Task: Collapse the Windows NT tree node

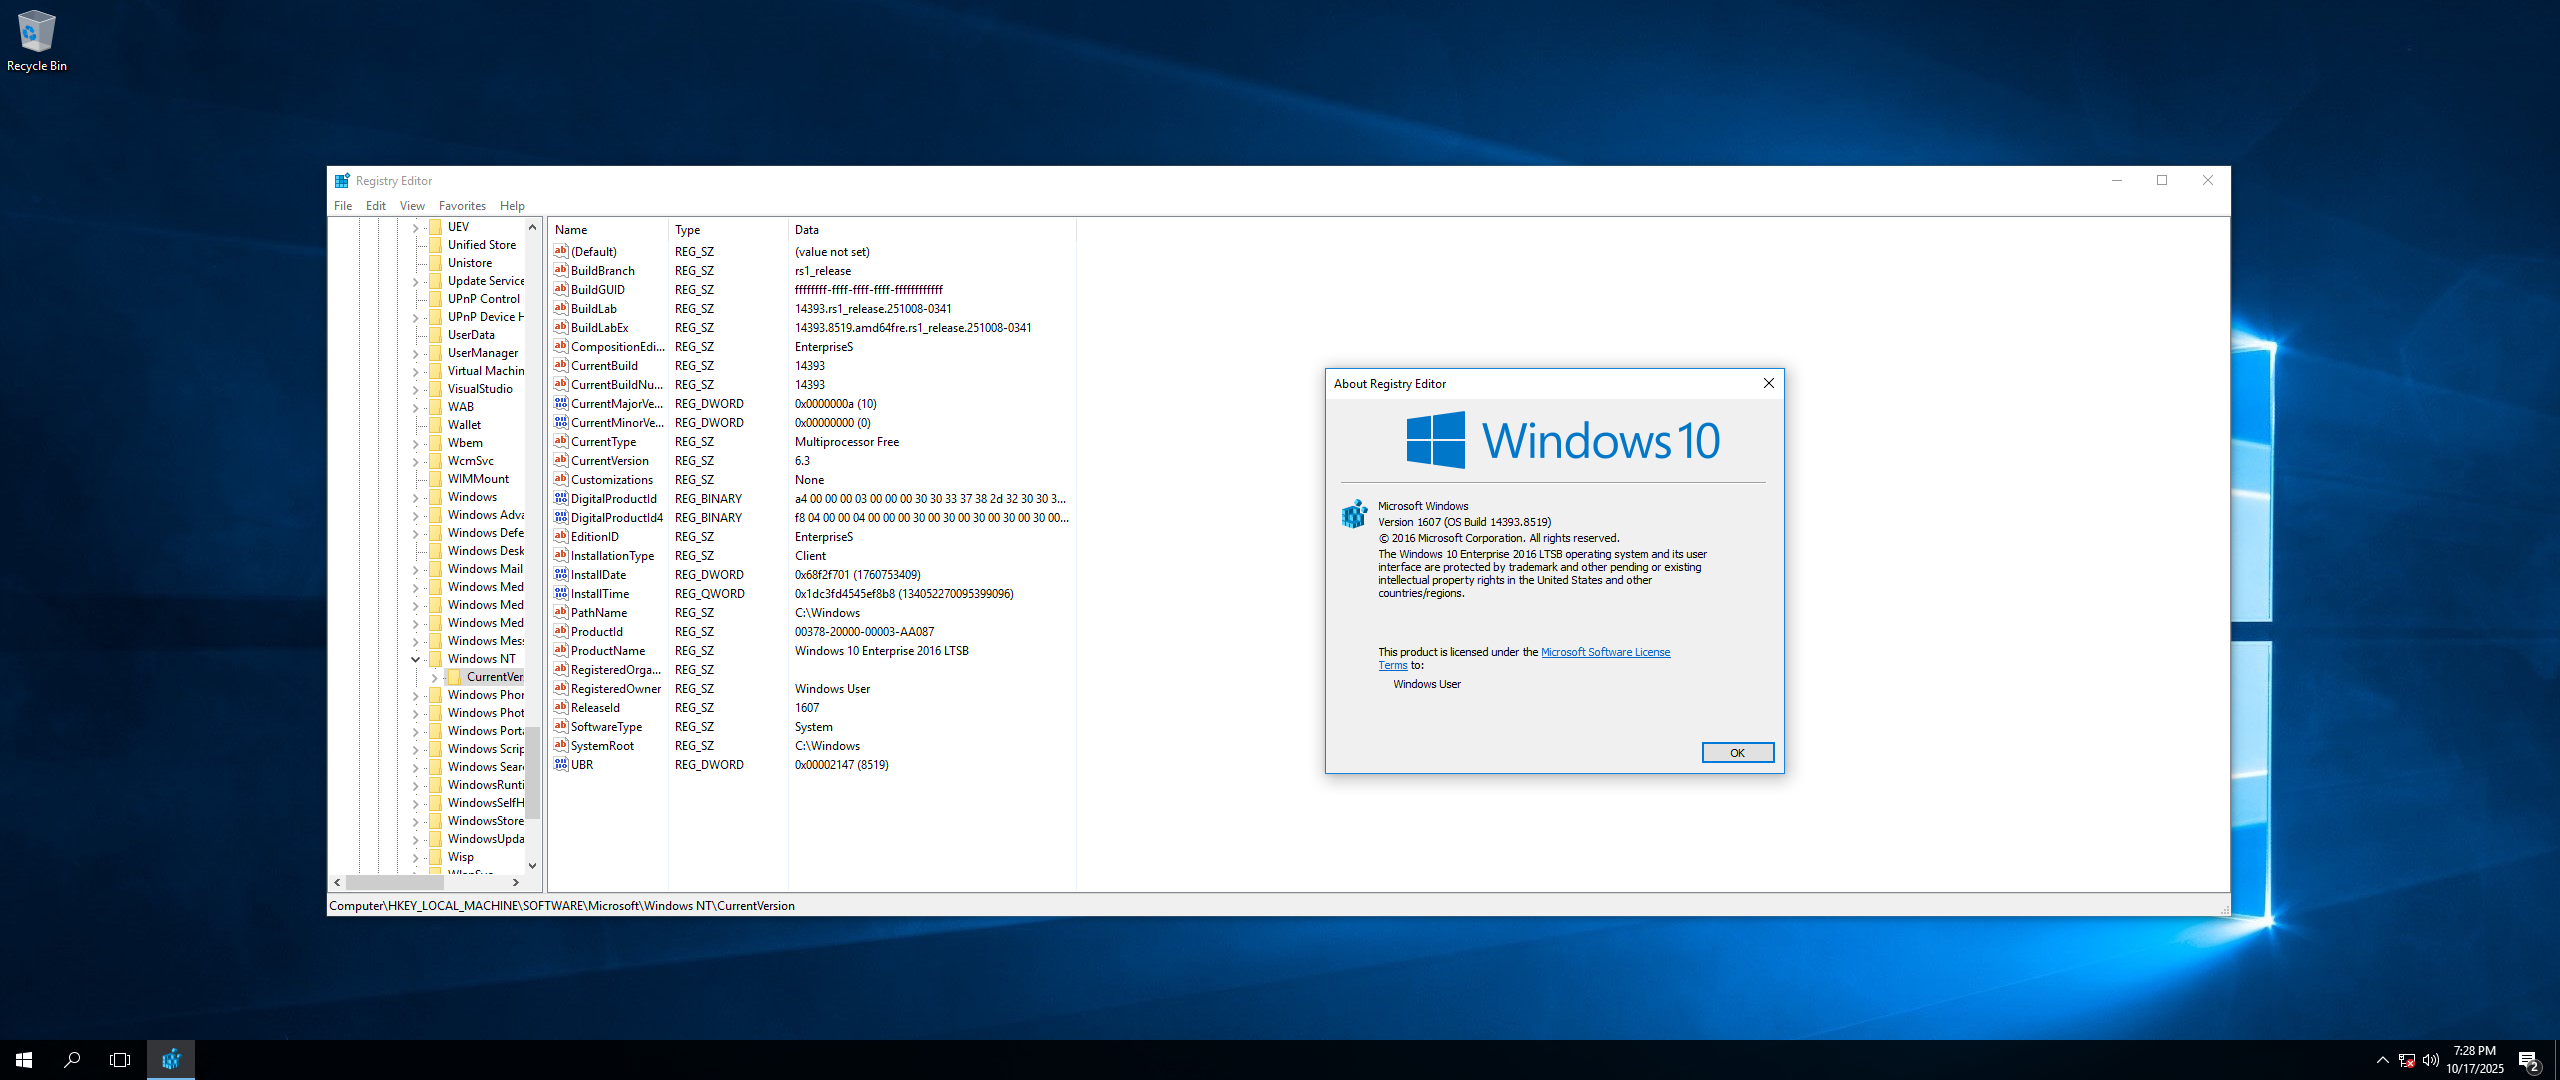Action: [415, 659]
